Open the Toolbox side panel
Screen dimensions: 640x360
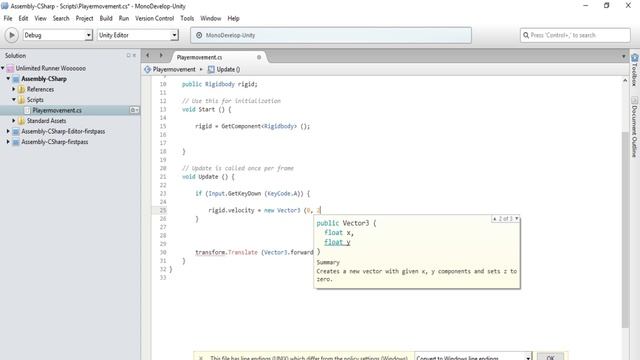(x=635, y=69)
